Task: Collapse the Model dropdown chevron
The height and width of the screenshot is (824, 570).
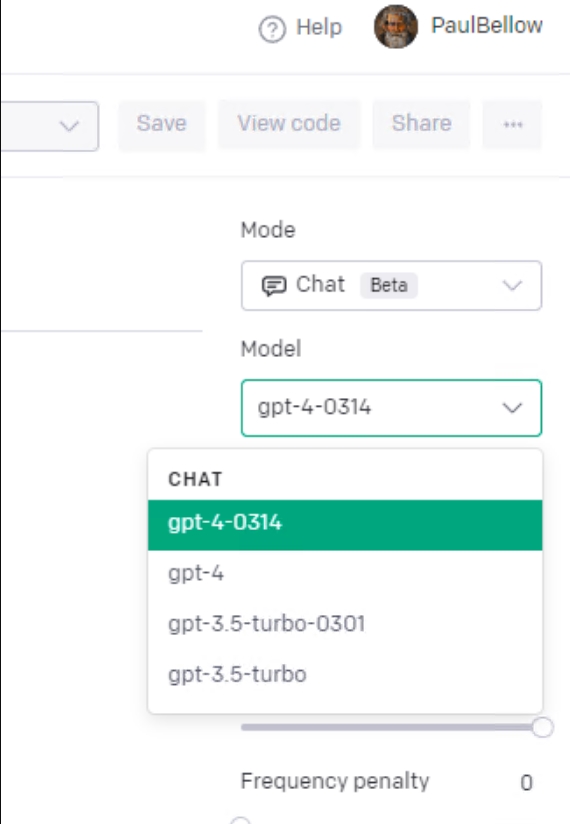Action: click(x=512, y=408)
